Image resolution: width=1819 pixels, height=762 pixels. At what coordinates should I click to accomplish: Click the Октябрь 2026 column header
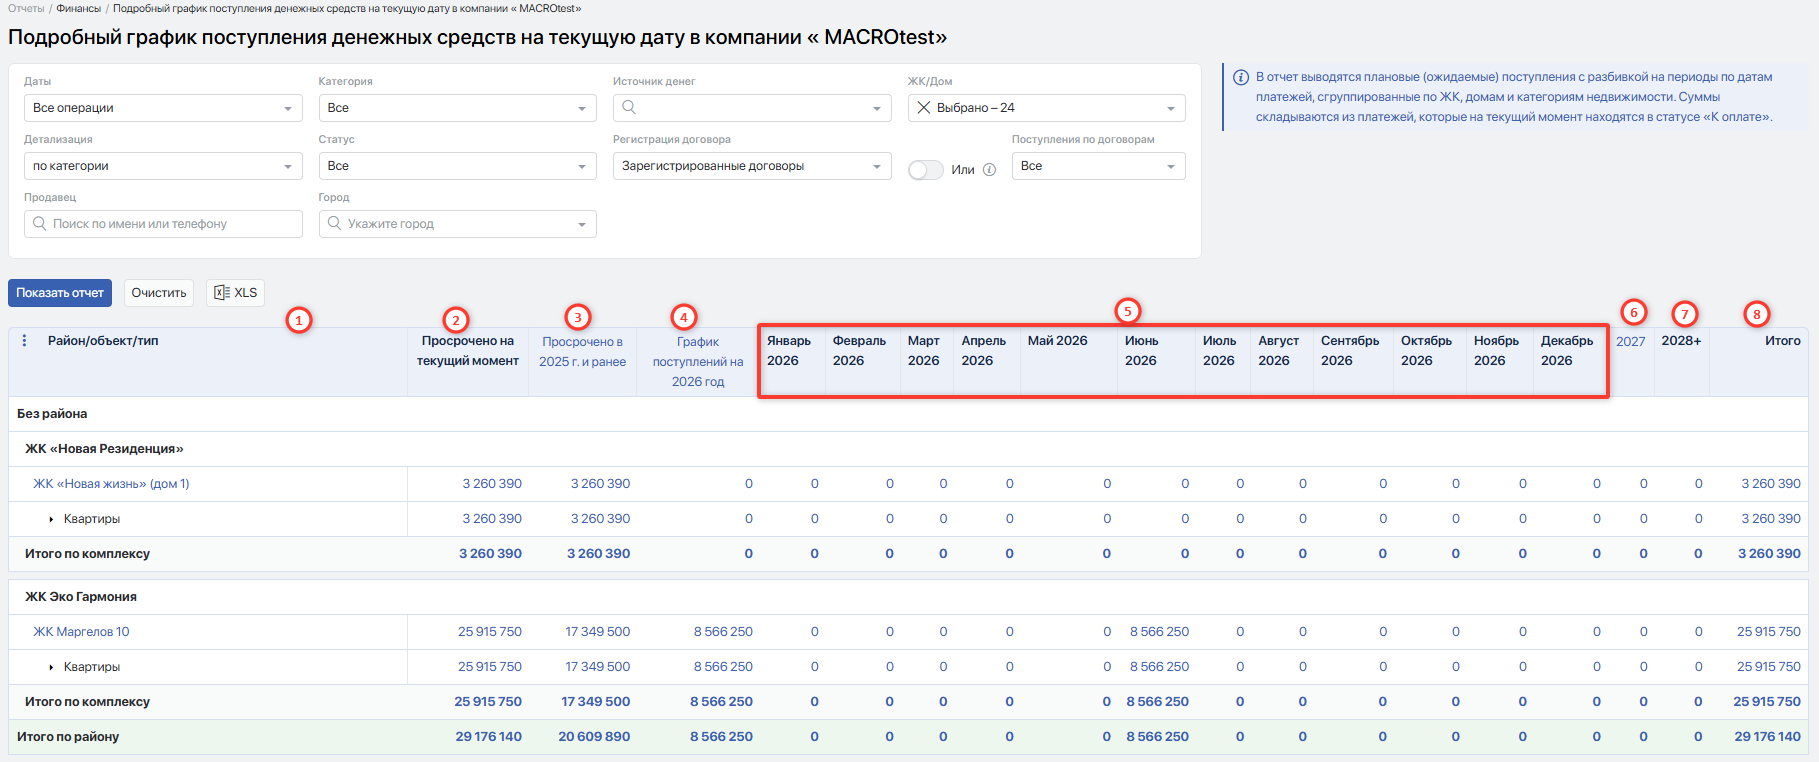tap(1426, 351)
